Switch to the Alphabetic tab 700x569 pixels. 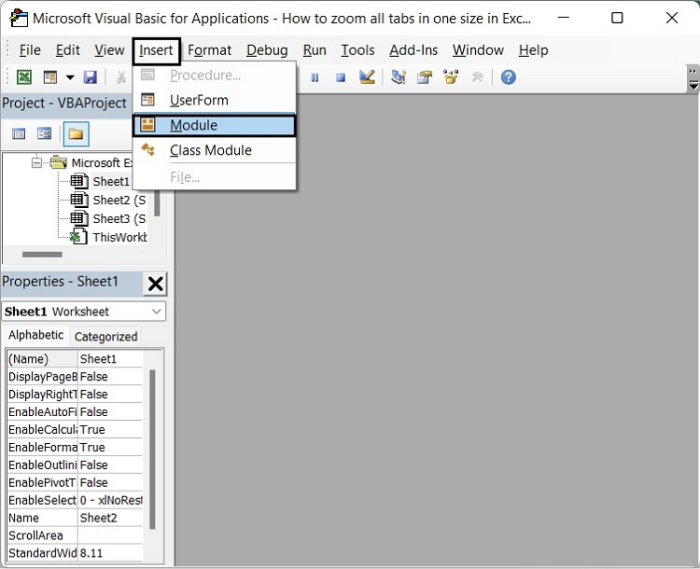36,335
